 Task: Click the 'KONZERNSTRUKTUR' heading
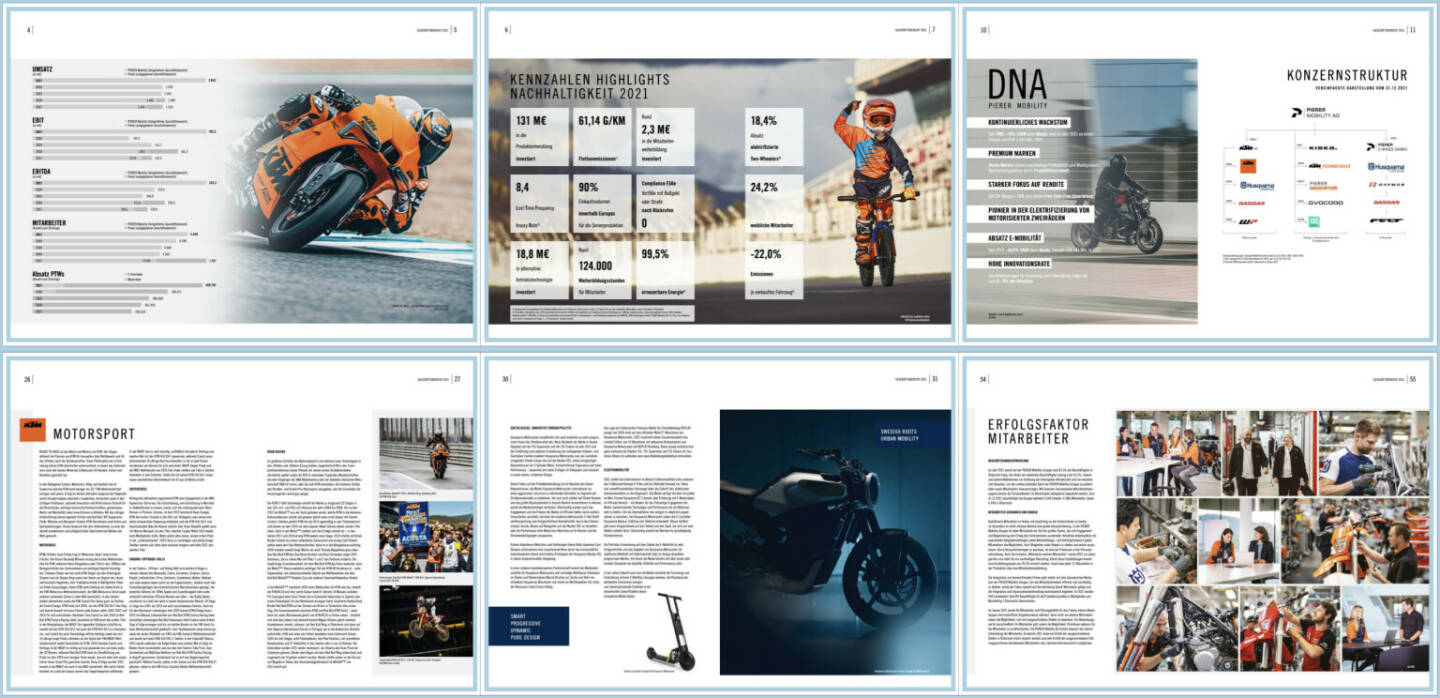[1347, 75]
